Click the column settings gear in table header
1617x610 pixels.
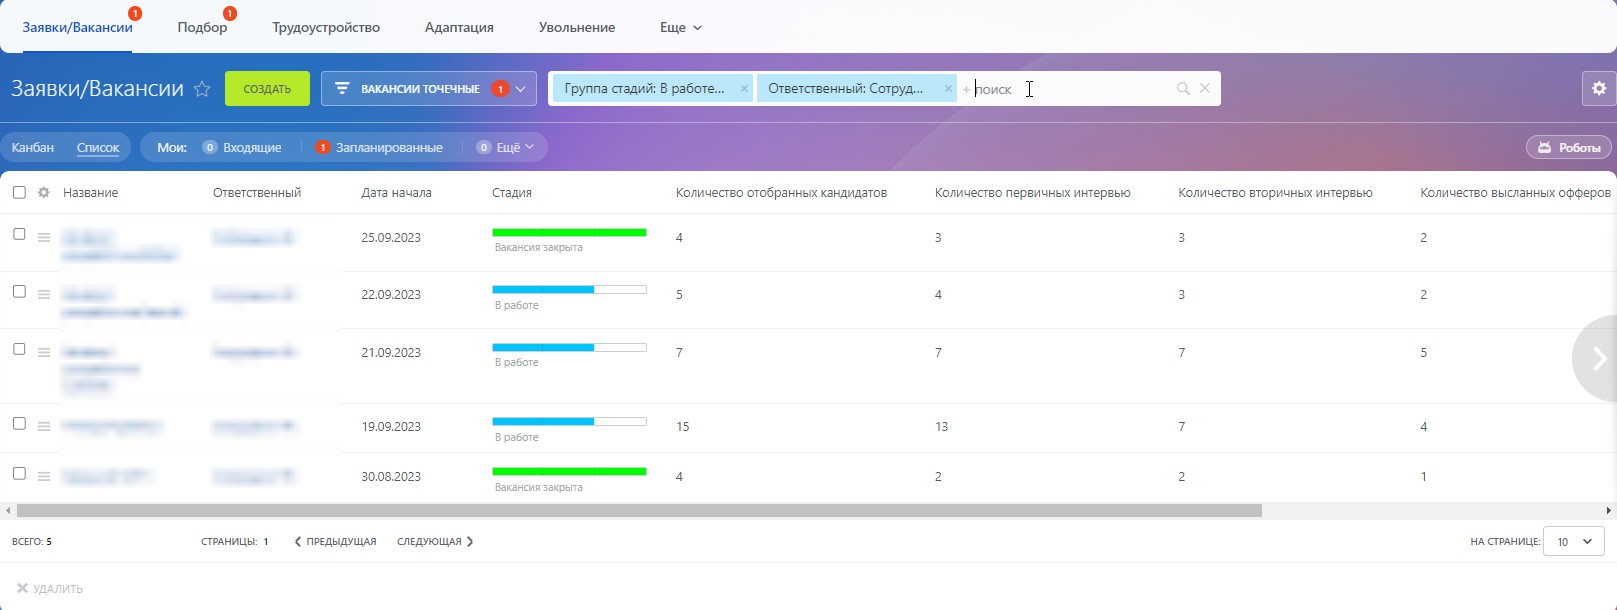(44, 193)
